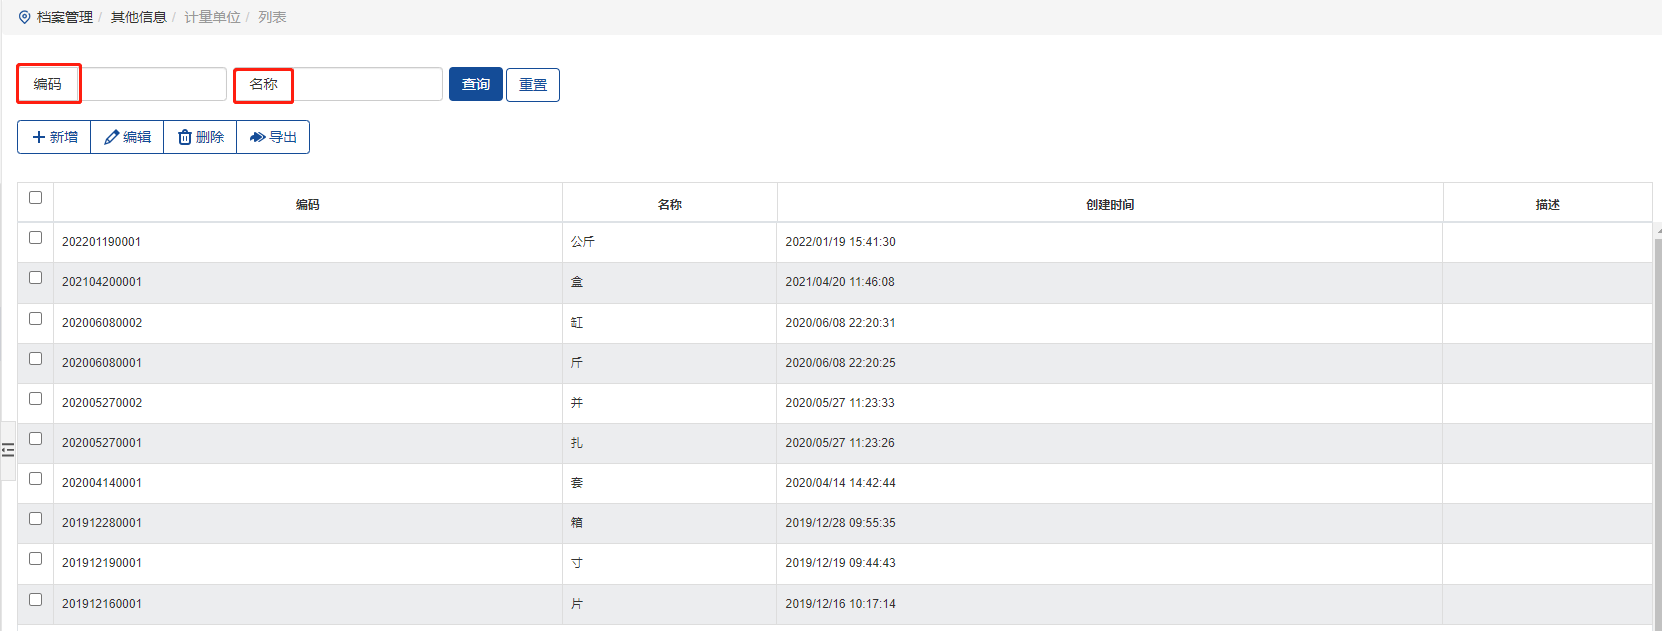Check the row 202201190001 checkbox
The image size is (1662, 631).
click(x=36, y=238)
